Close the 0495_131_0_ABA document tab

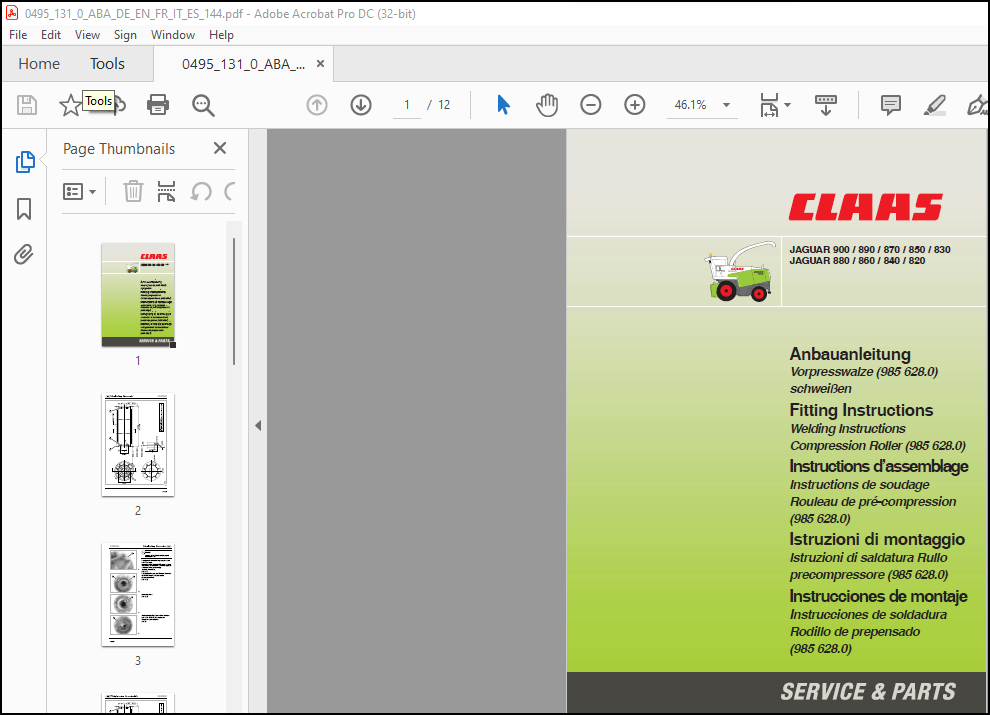coord(320,64)
